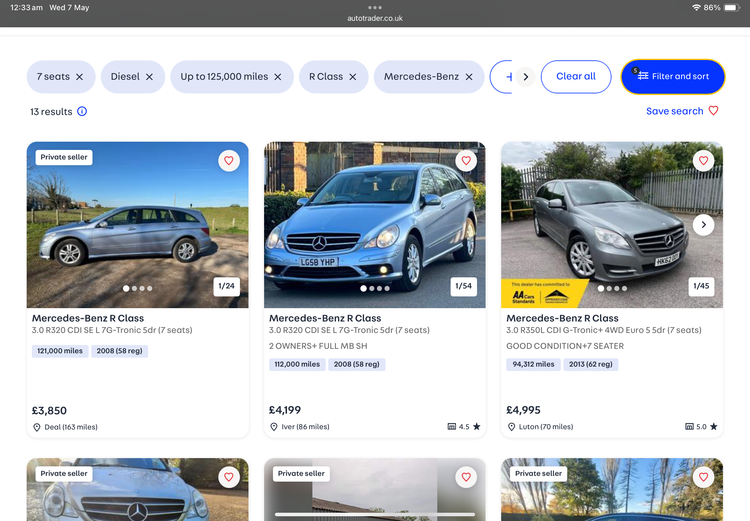
Task: Show next photo of the Luton R350L
Action: coord(703,225)
